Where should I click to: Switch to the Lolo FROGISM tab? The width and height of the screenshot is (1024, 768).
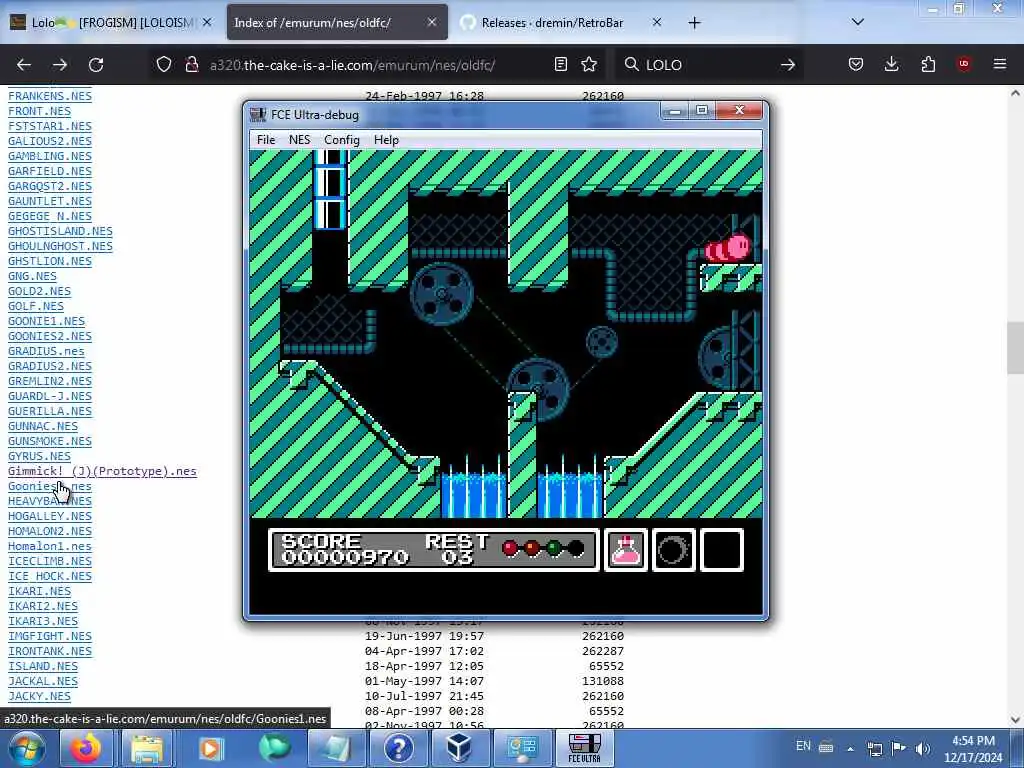[111, 22]
